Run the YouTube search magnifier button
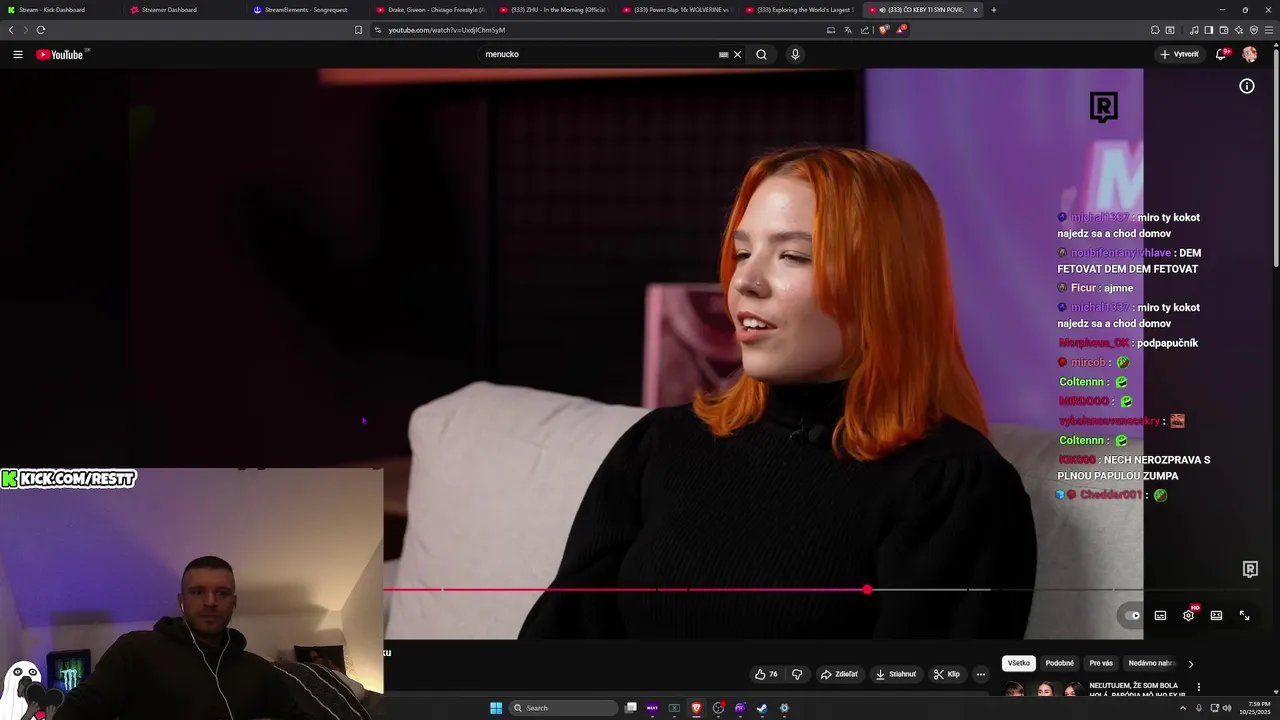This screenshot has width=1280, height=720. click(761, 54)
